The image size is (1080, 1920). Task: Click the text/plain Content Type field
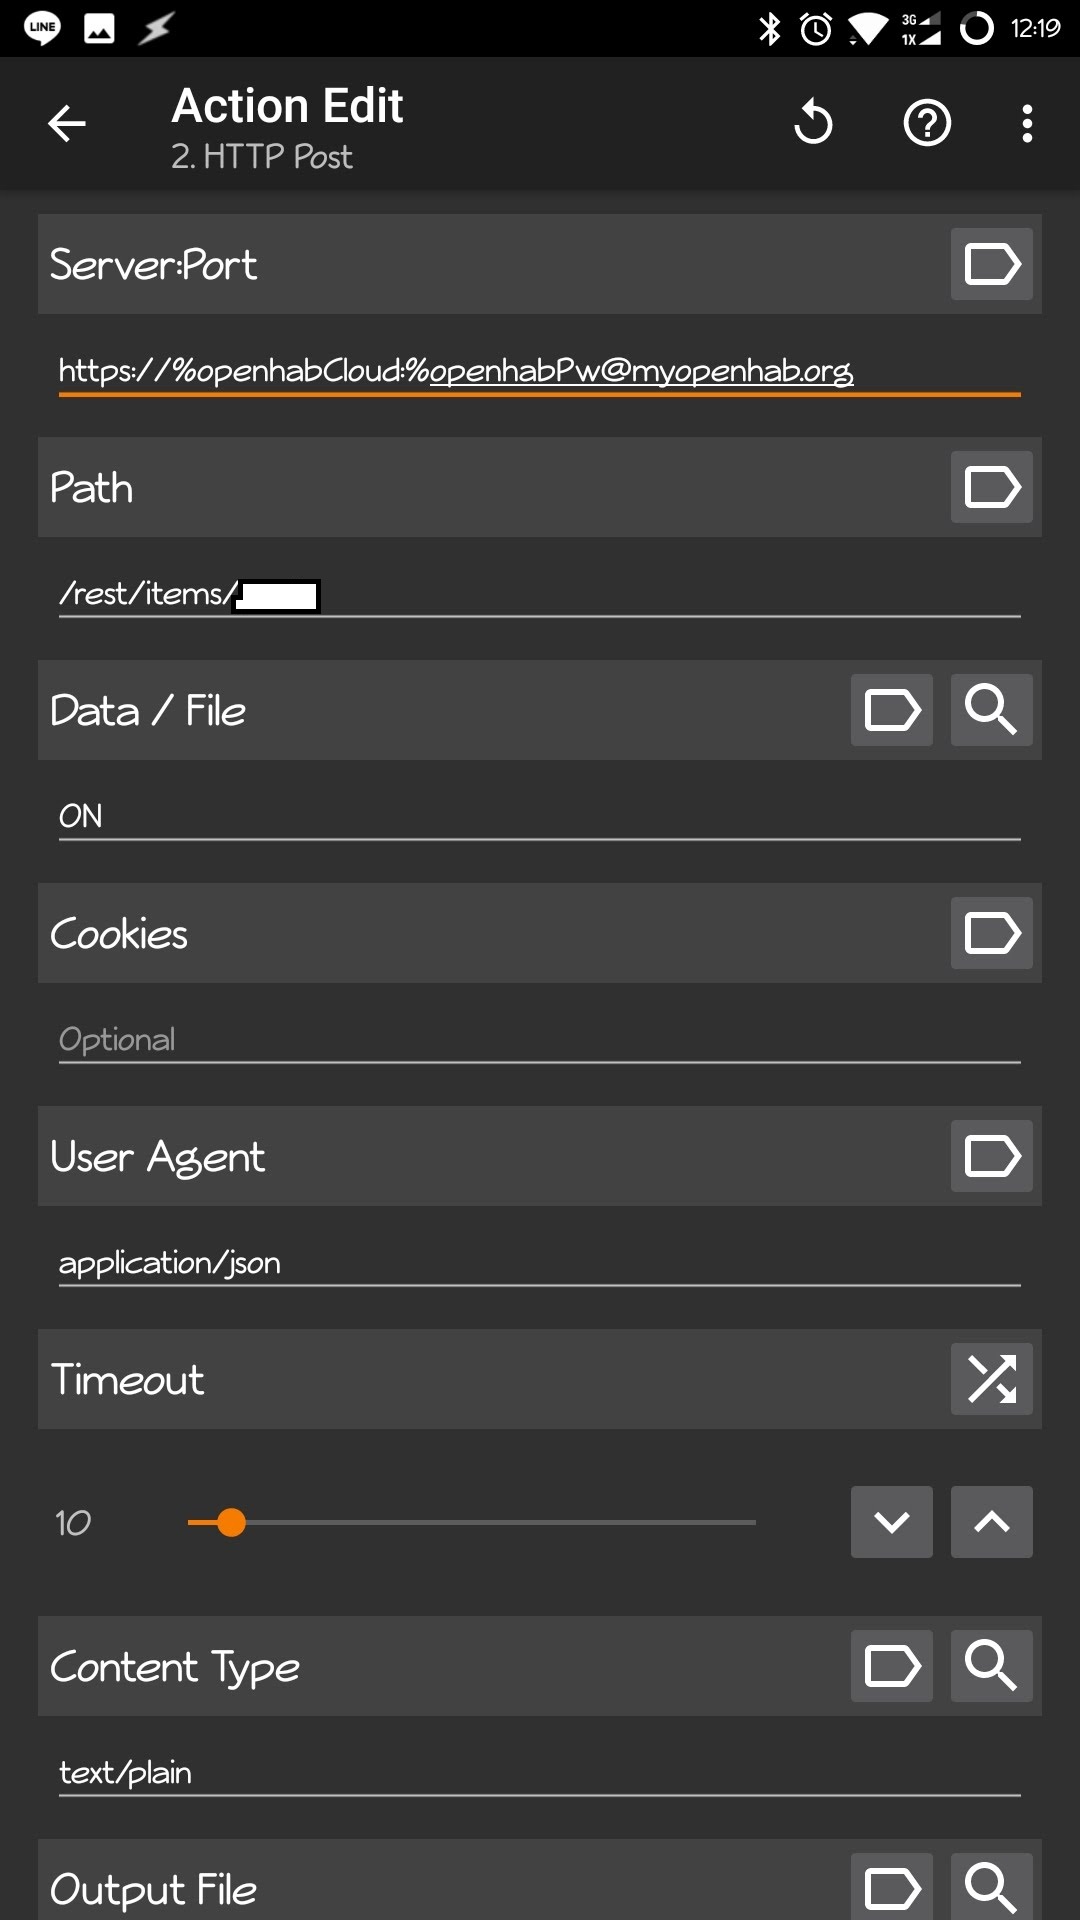point(538,1773)
